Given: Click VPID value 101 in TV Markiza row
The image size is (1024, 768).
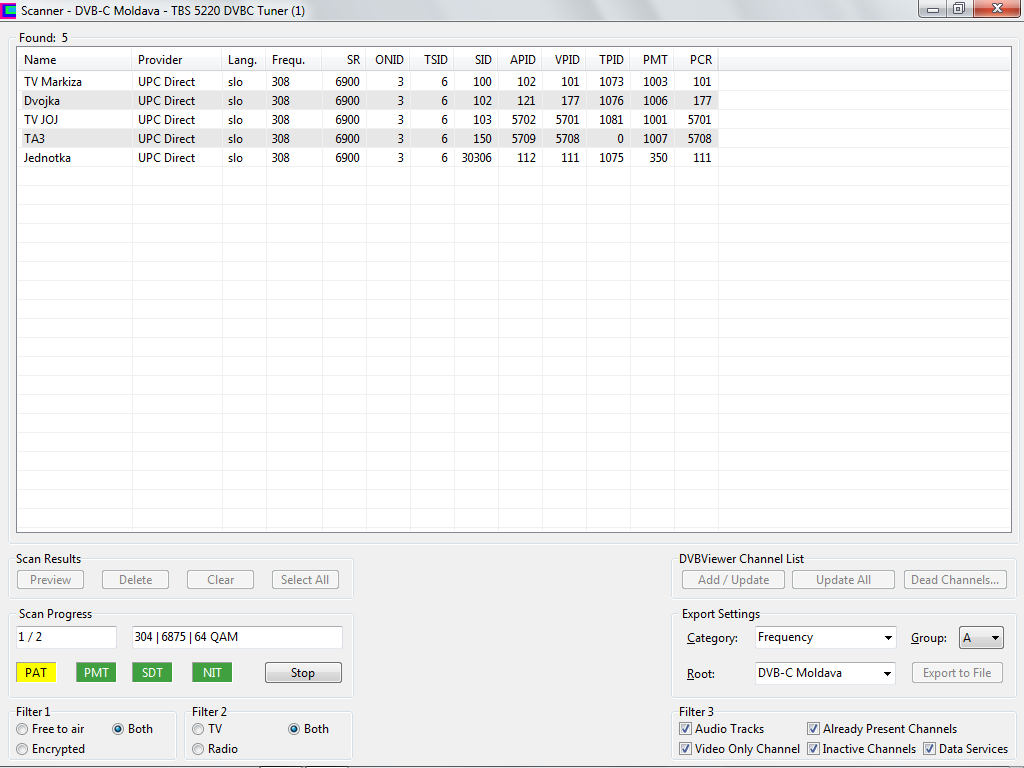Looking at the screenshot, I should click(x=570, y=82).
